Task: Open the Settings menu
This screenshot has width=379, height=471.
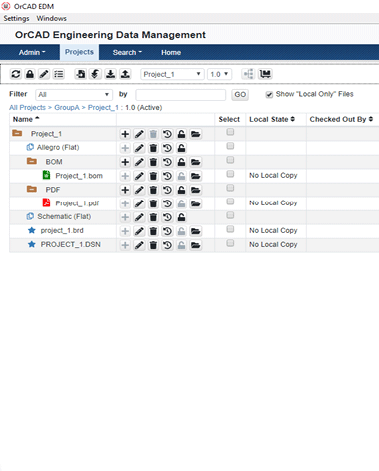Action: coord(16,18)
